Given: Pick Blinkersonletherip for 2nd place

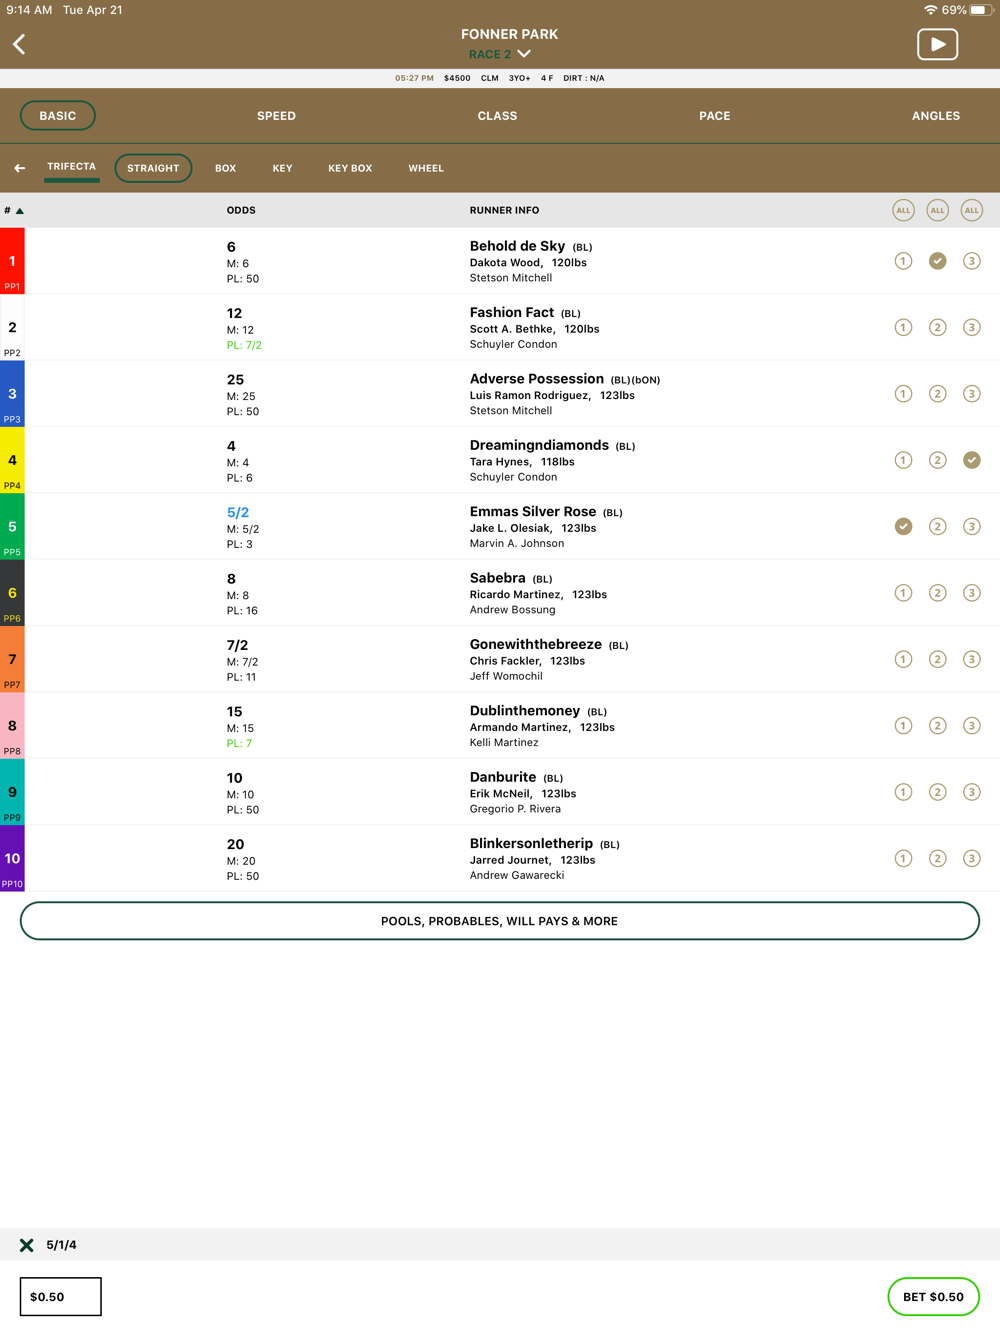Looking at the screenshot, I should [937, 858].
